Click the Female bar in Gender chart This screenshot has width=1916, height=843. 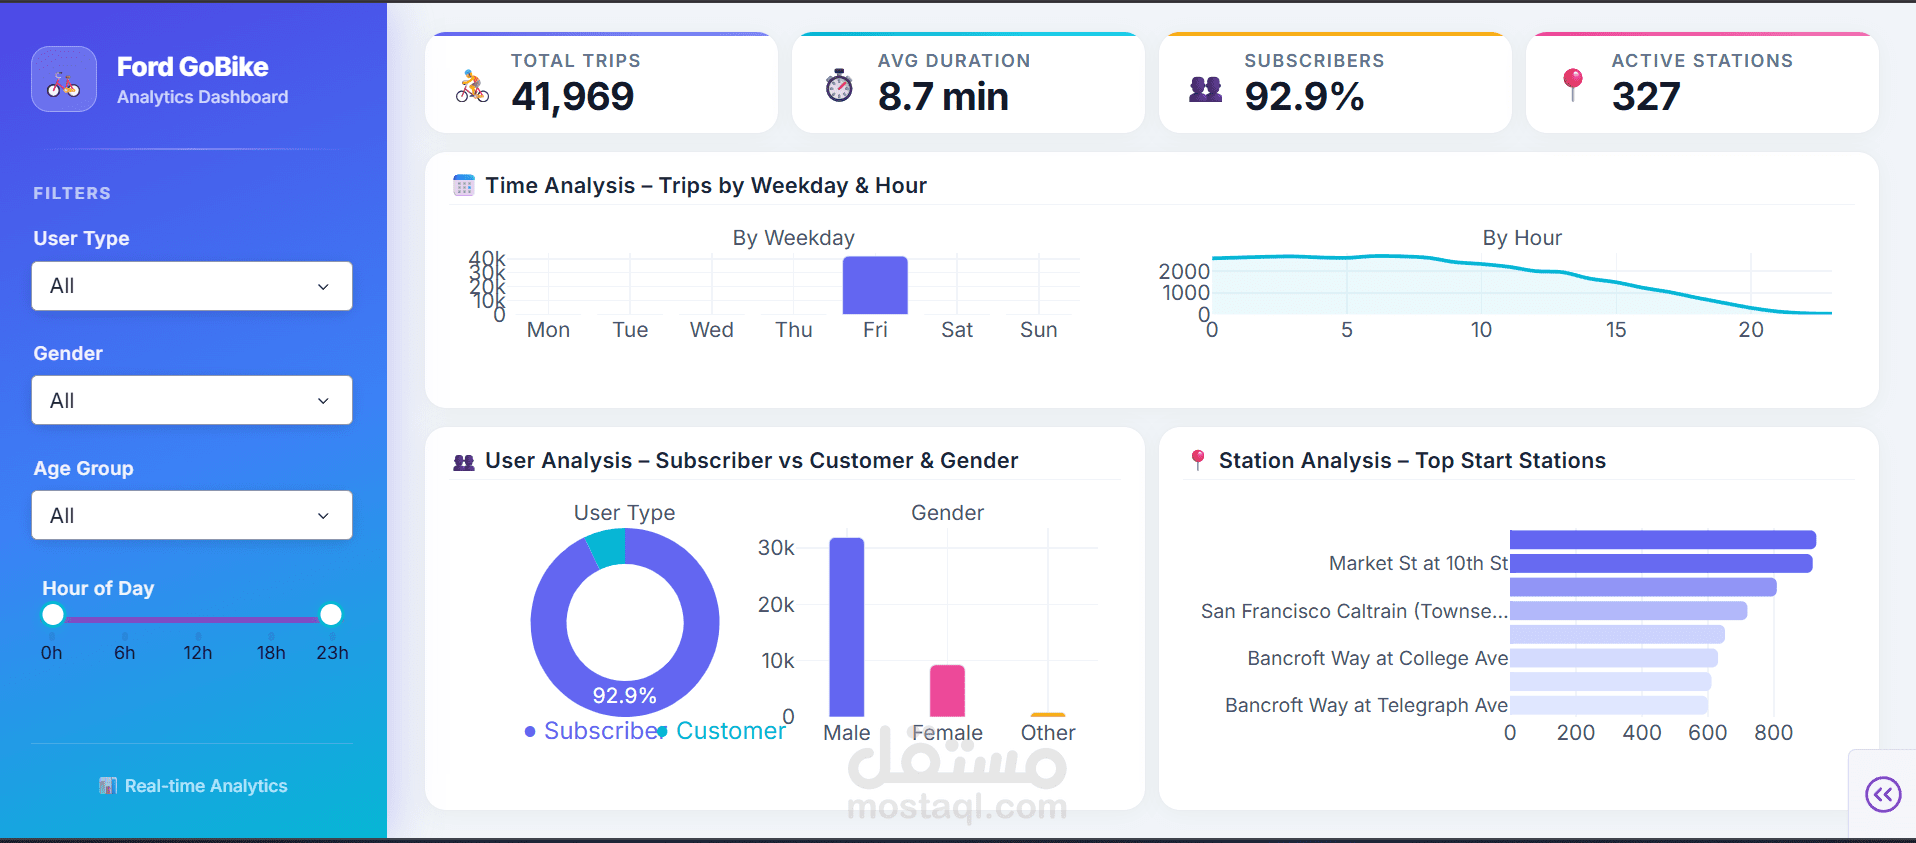tap(947, 691)
